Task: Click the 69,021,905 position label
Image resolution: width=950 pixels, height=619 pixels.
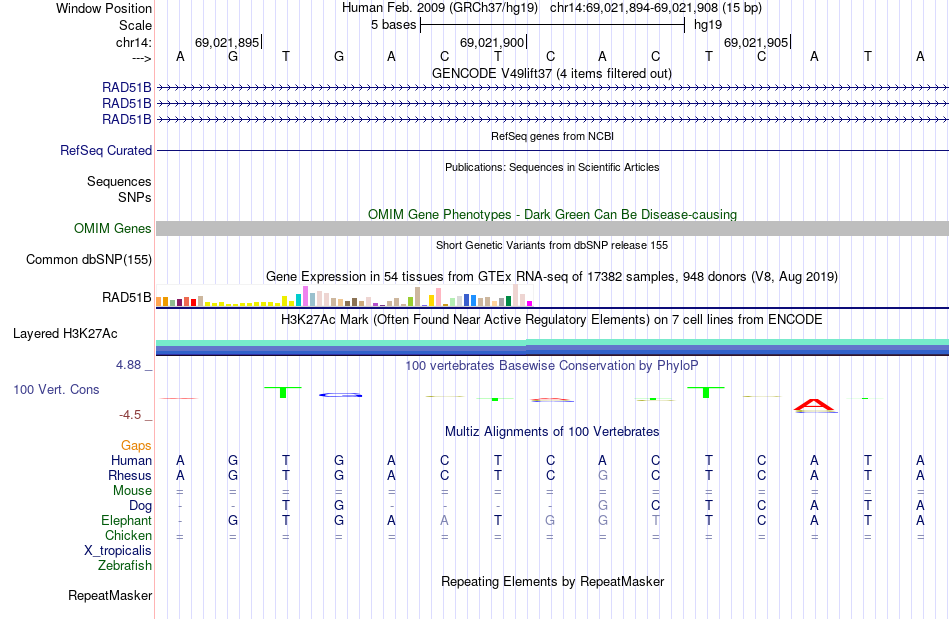Action: pyautogui.click(x=756, y=42)
